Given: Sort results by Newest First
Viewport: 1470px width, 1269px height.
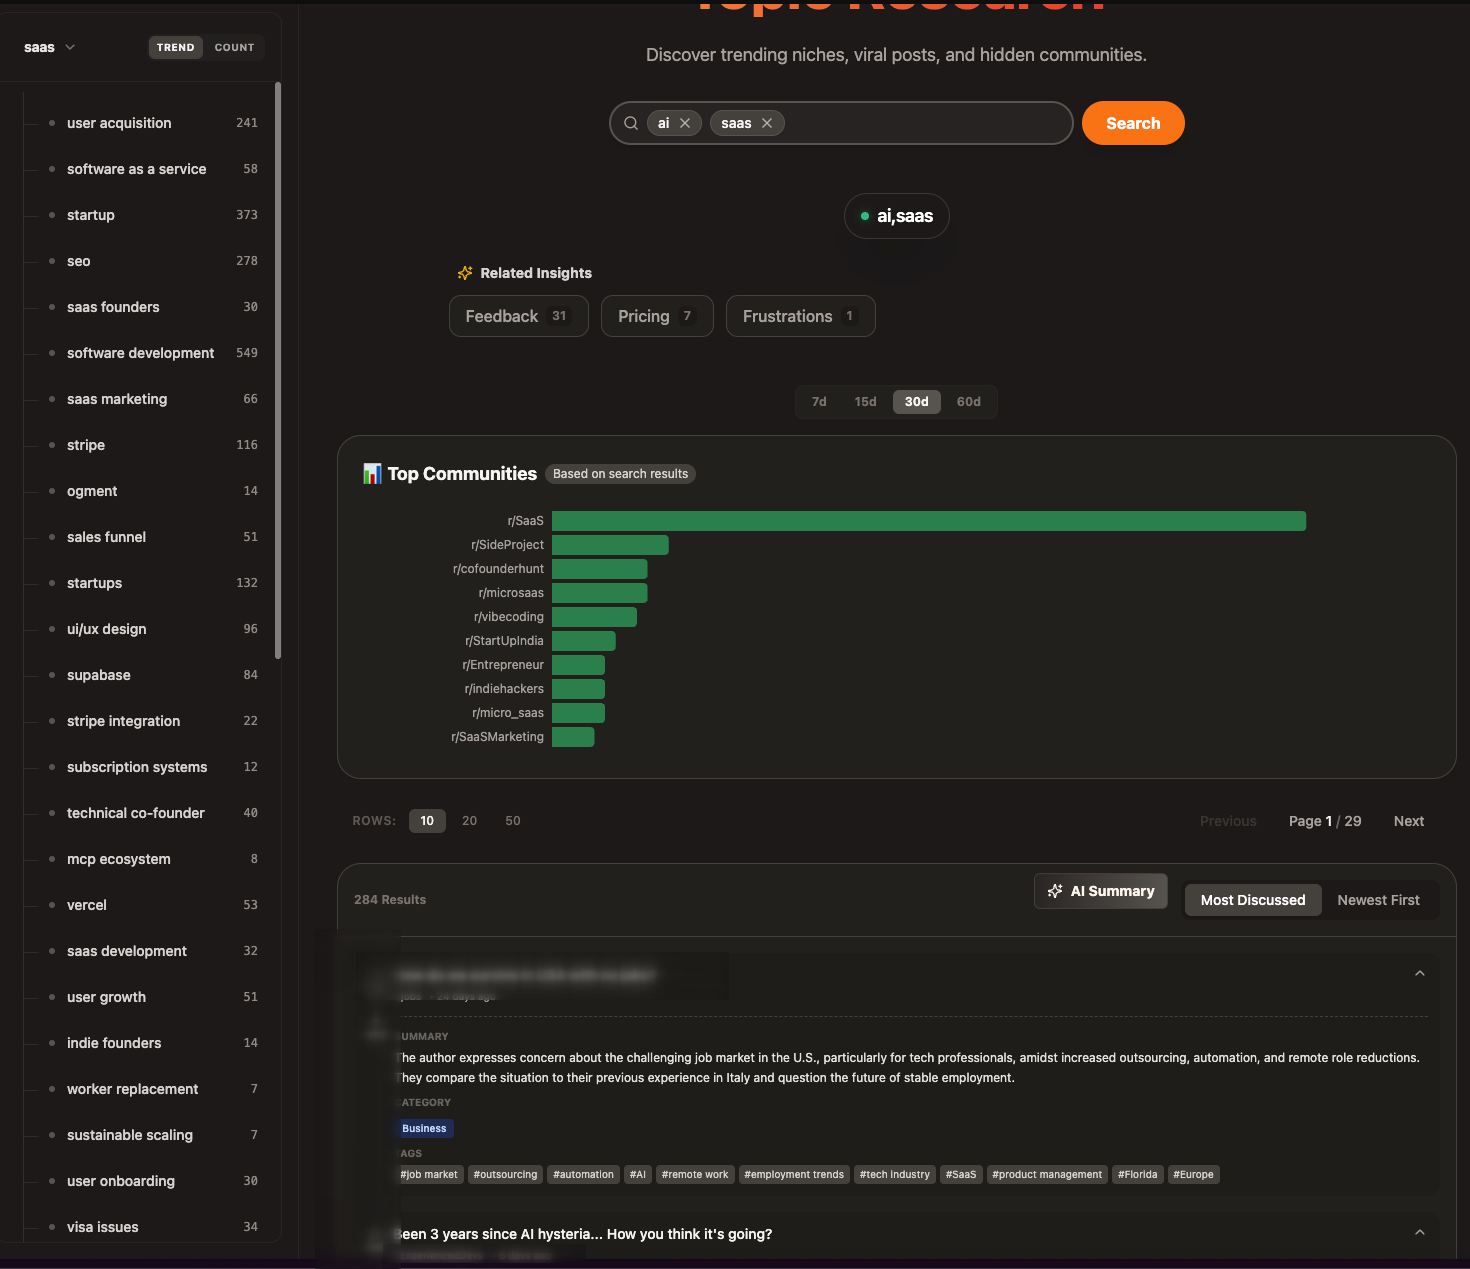Looking at the screenshot, I should pyautogui.click(x=1378, y=900).
